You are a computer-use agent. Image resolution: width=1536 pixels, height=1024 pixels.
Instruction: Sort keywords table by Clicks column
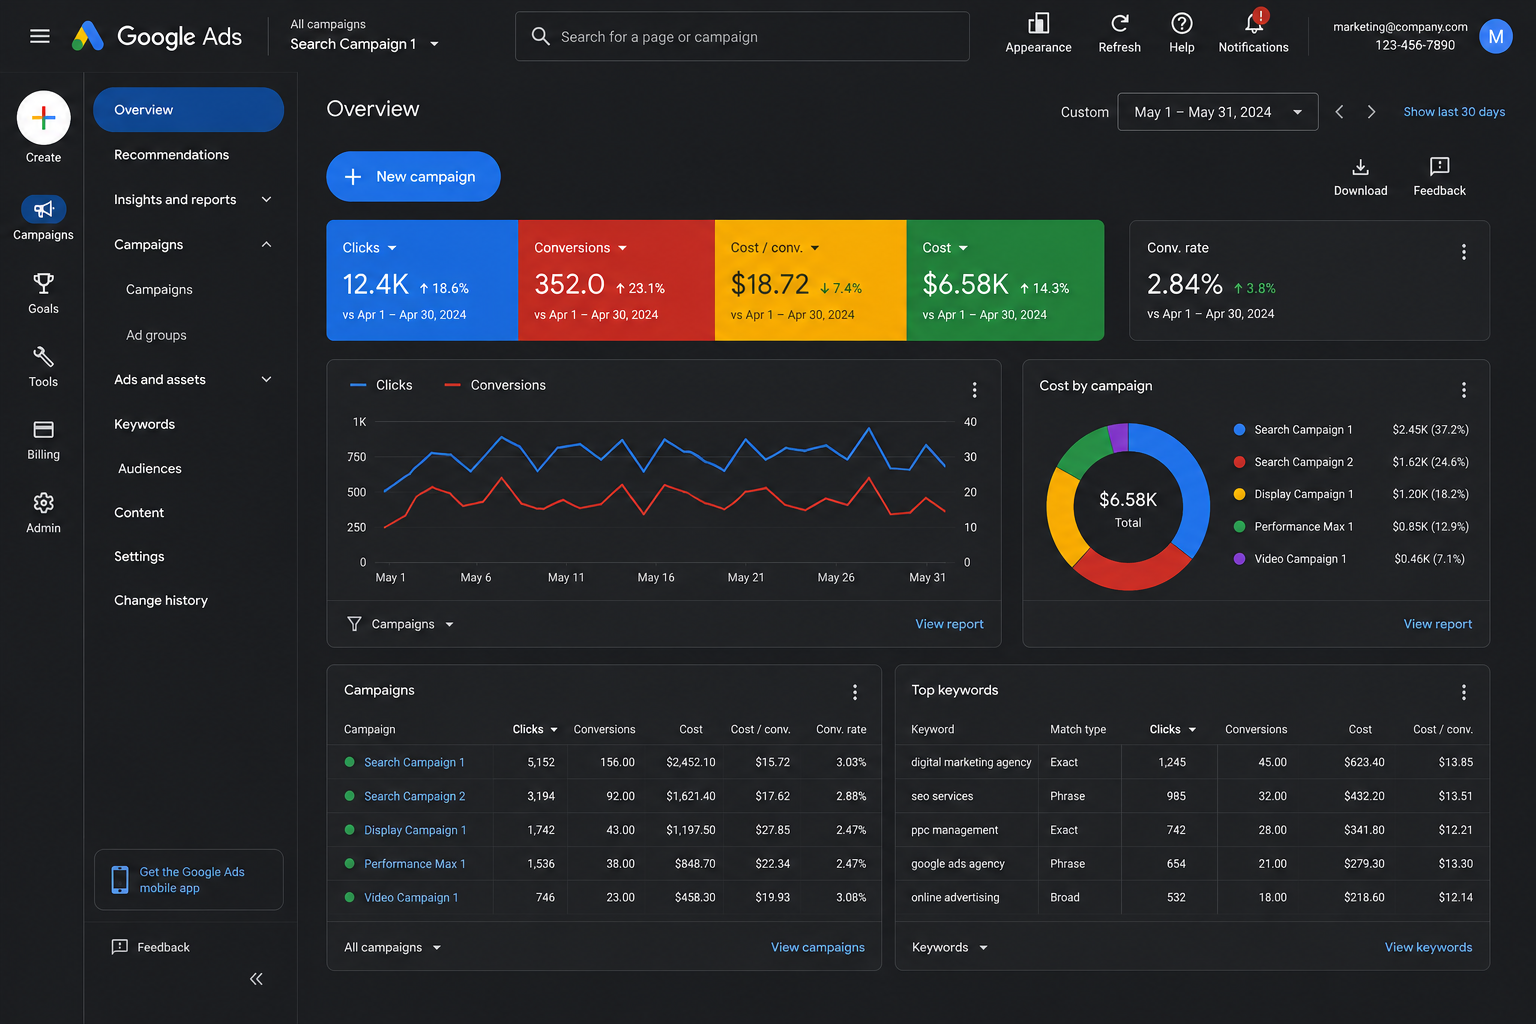(x=1173, y=730)
